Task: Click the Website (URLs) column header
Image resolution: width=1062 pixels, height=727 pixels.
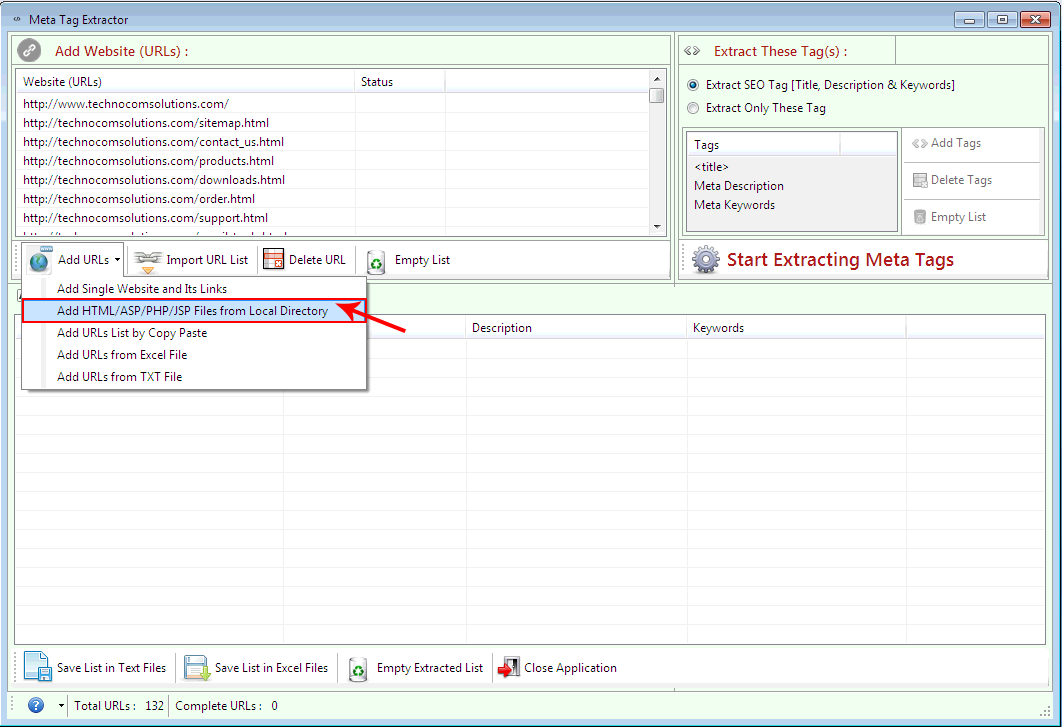Action: (x=186, y=81)
